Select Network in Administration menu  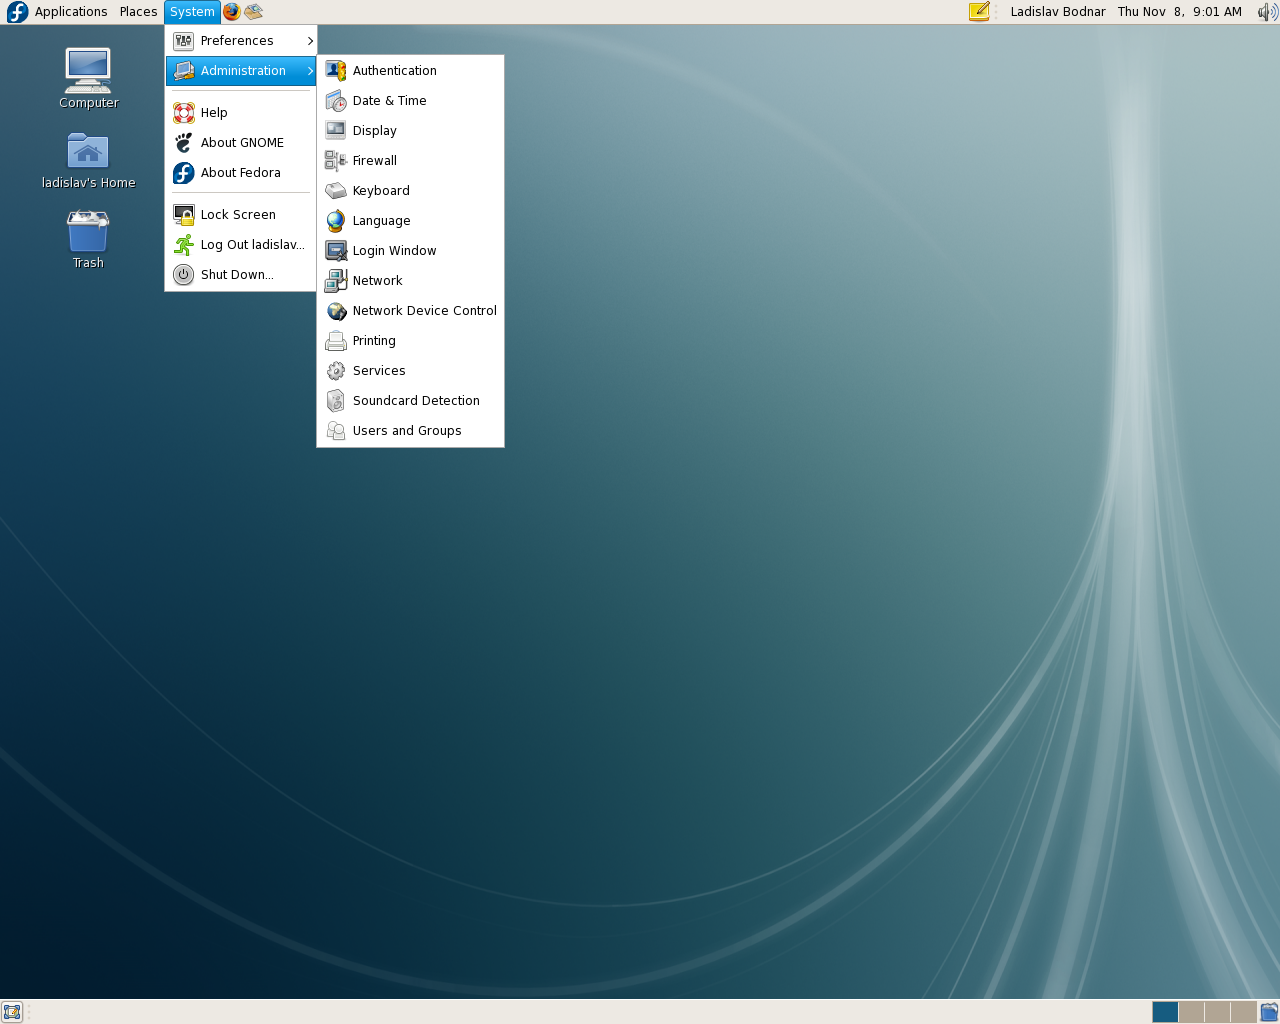point(410,281)
